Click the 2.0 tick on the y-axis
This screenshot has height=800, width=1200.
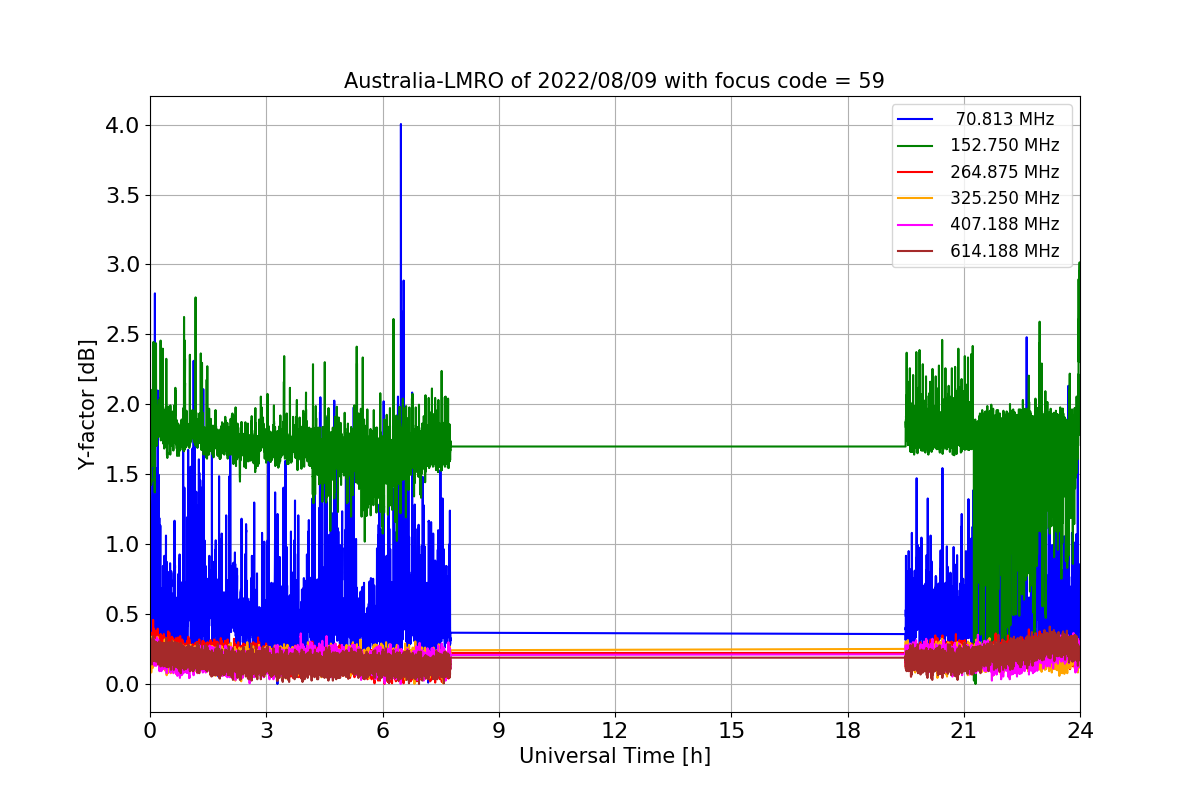124,405
